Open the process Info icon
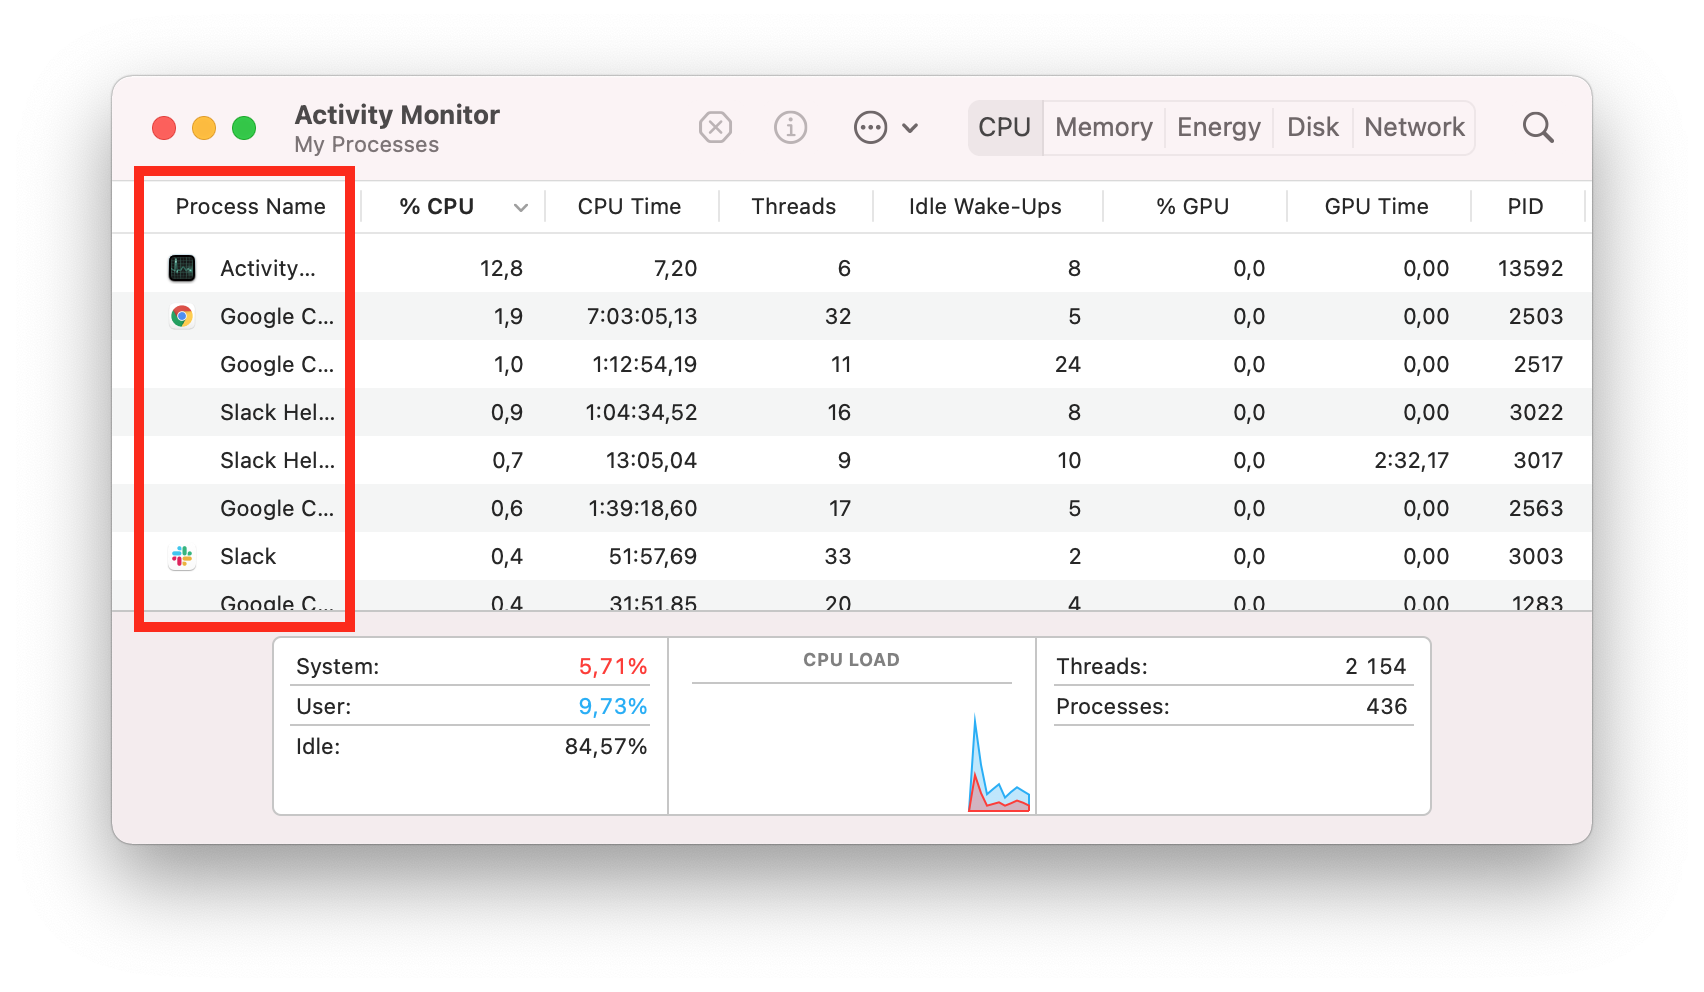 point(790,127)
